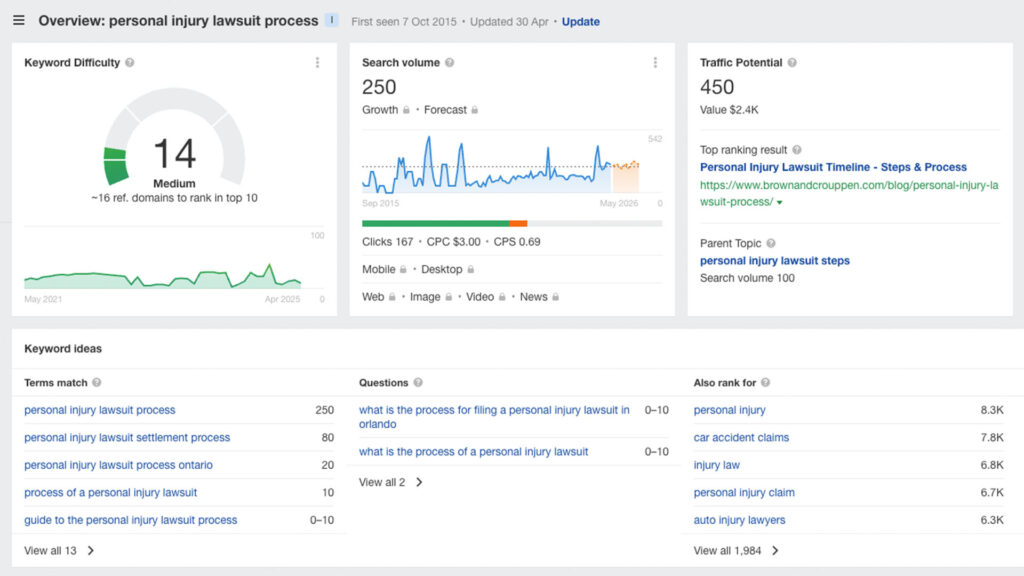Screen dimensions: 1024x576
Task: Expand View all 2 questions
Action: (391, 482)
